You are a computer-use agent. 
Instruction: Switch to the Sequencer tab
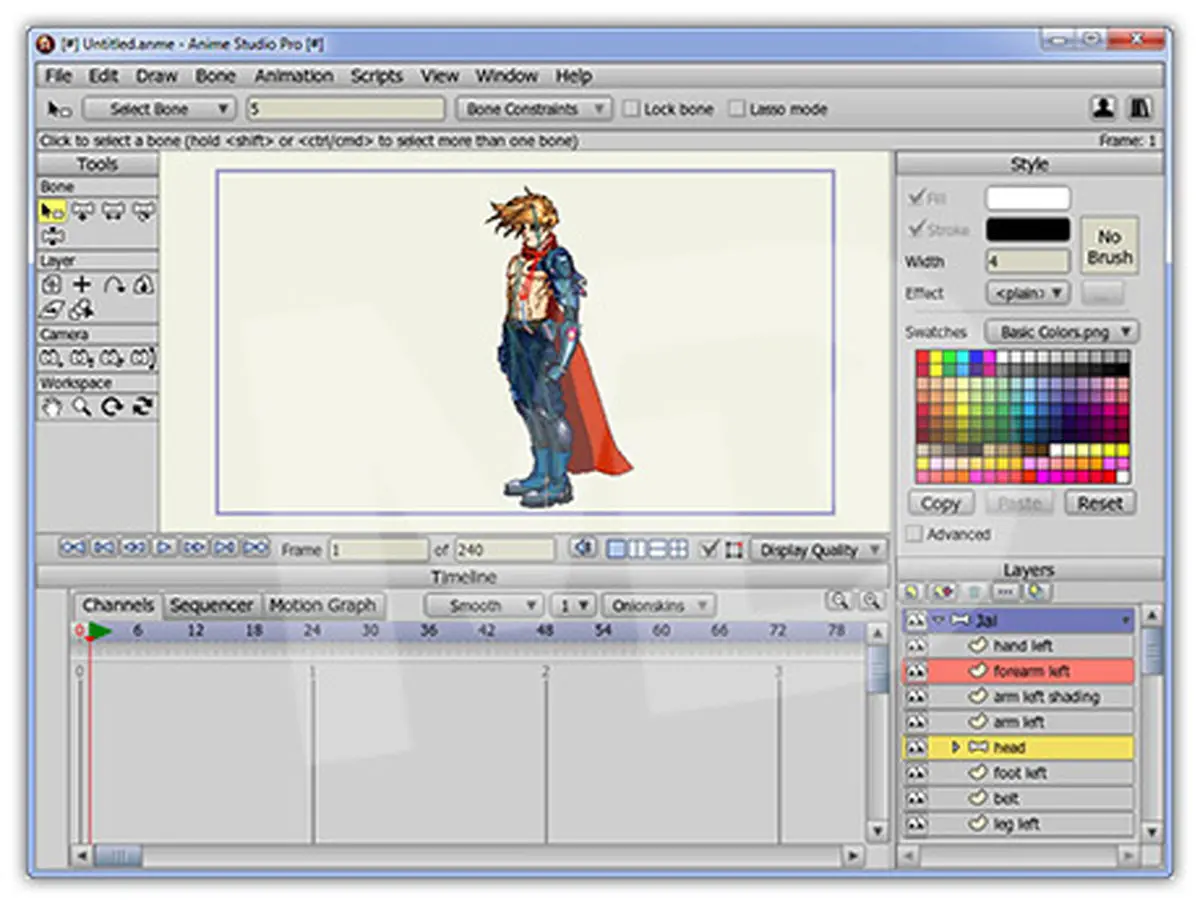(211, 605)
